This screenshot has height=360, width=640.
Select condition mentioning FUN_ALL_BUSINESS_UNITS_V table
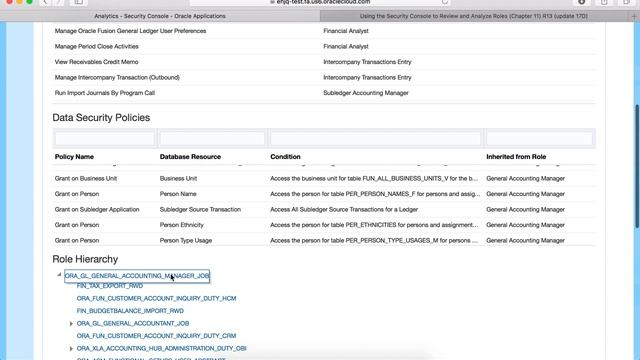coord(374,179)
